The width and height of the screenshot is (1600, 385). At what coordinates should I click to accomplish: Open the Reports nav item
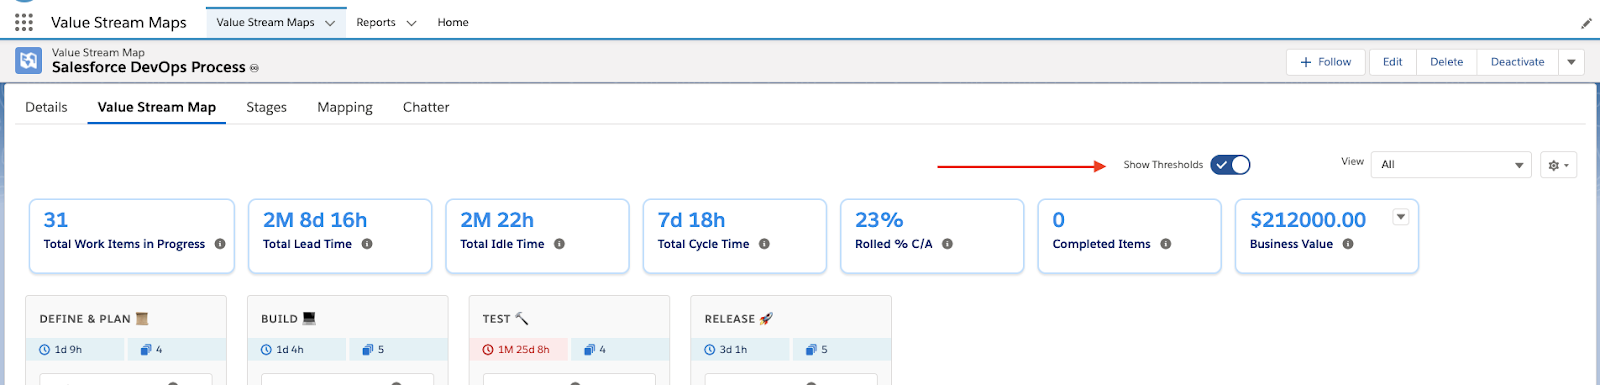[x=376, y=22]
